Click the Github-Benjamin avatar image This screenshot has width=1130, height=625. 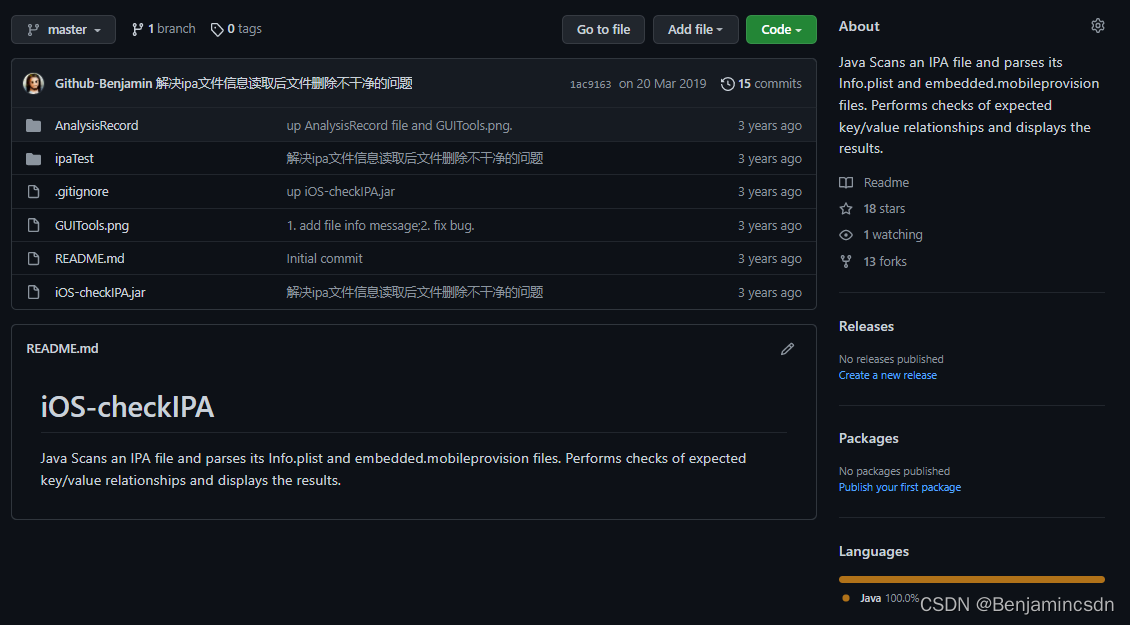click(x=33, y=84)
